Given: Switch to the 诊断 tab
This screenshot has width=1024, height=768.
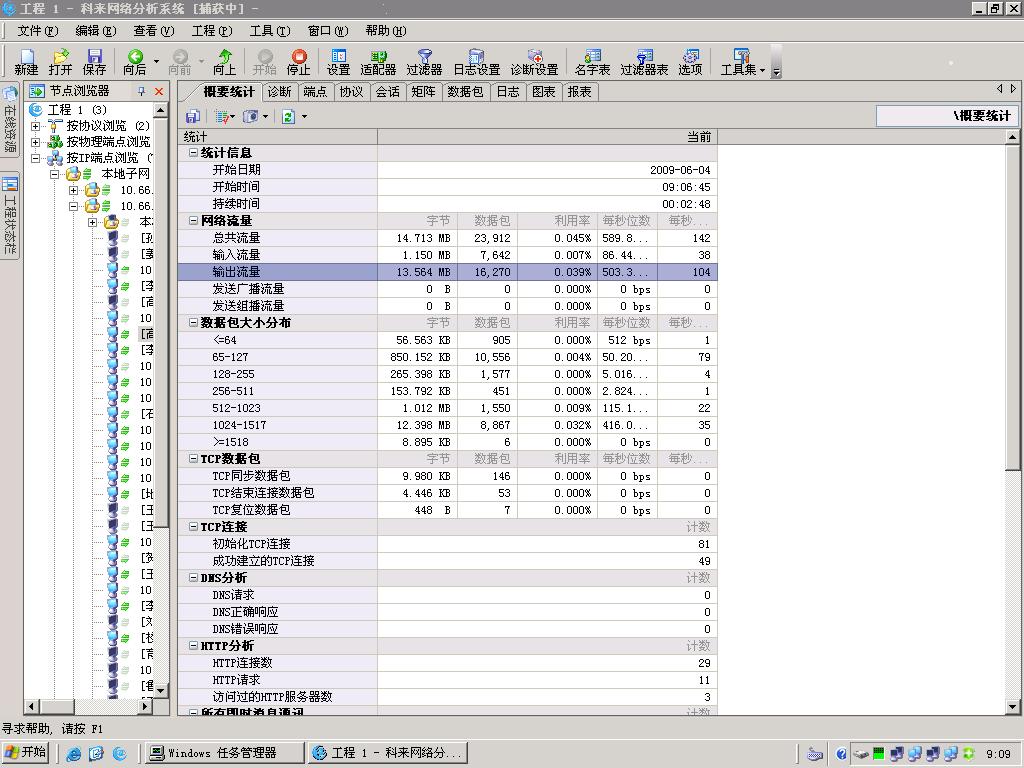Looking at the screenshot, I should click(x=279, y=92).
